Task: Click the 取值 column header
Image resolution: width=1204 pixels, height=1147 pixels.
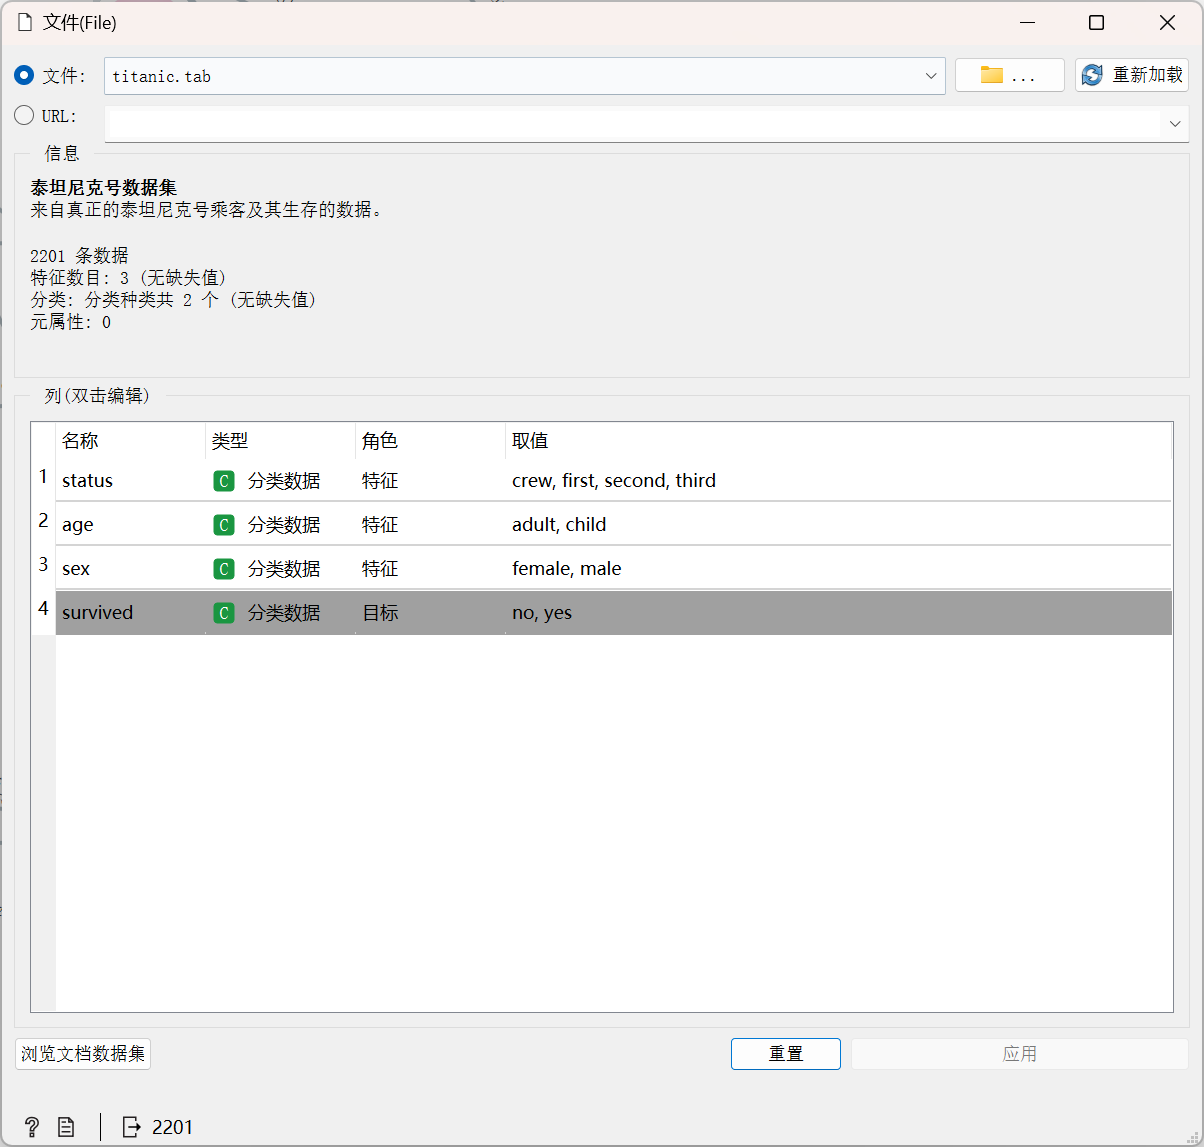Action: click(839, 441)
